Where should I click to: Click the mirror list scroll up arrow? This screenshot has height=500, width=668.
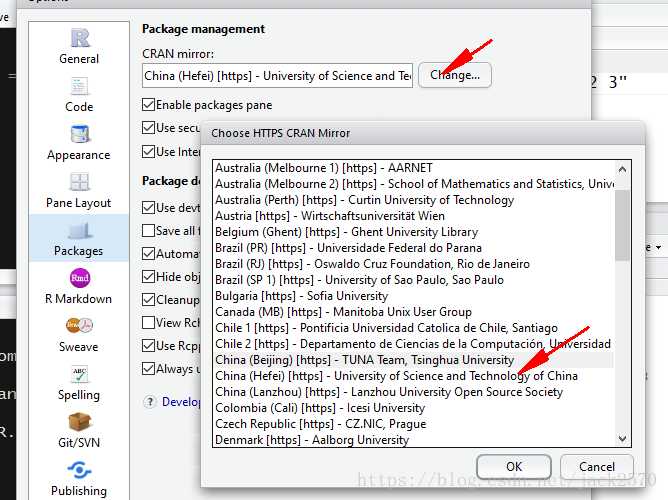622,169
